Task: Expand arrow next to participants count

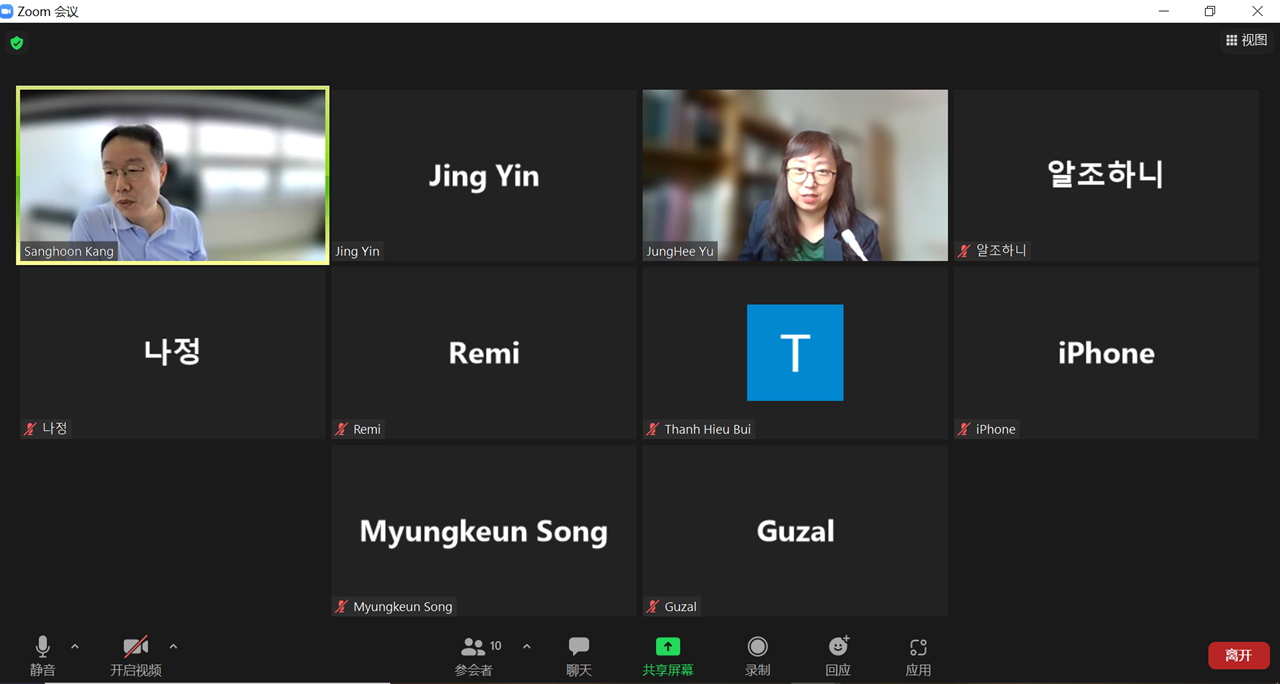Action: pyautogui.click(x=527, y=647)
